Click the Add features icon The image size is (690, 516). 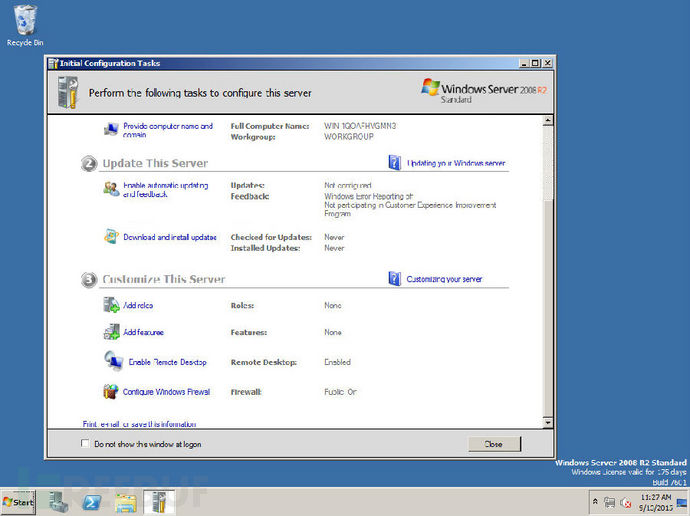111,332
